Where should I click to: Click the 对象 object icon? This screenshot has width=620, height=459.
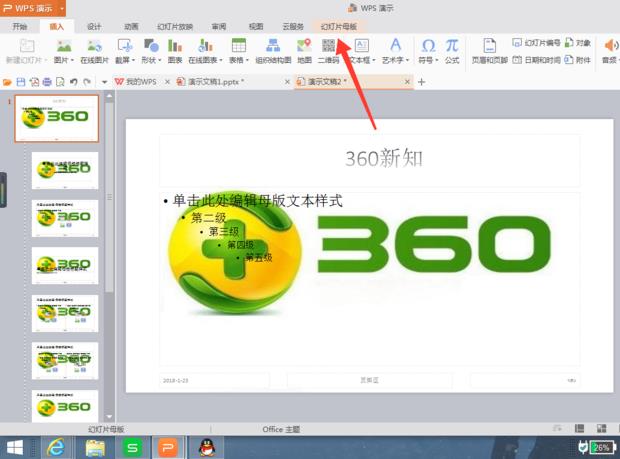pos(569,42)
